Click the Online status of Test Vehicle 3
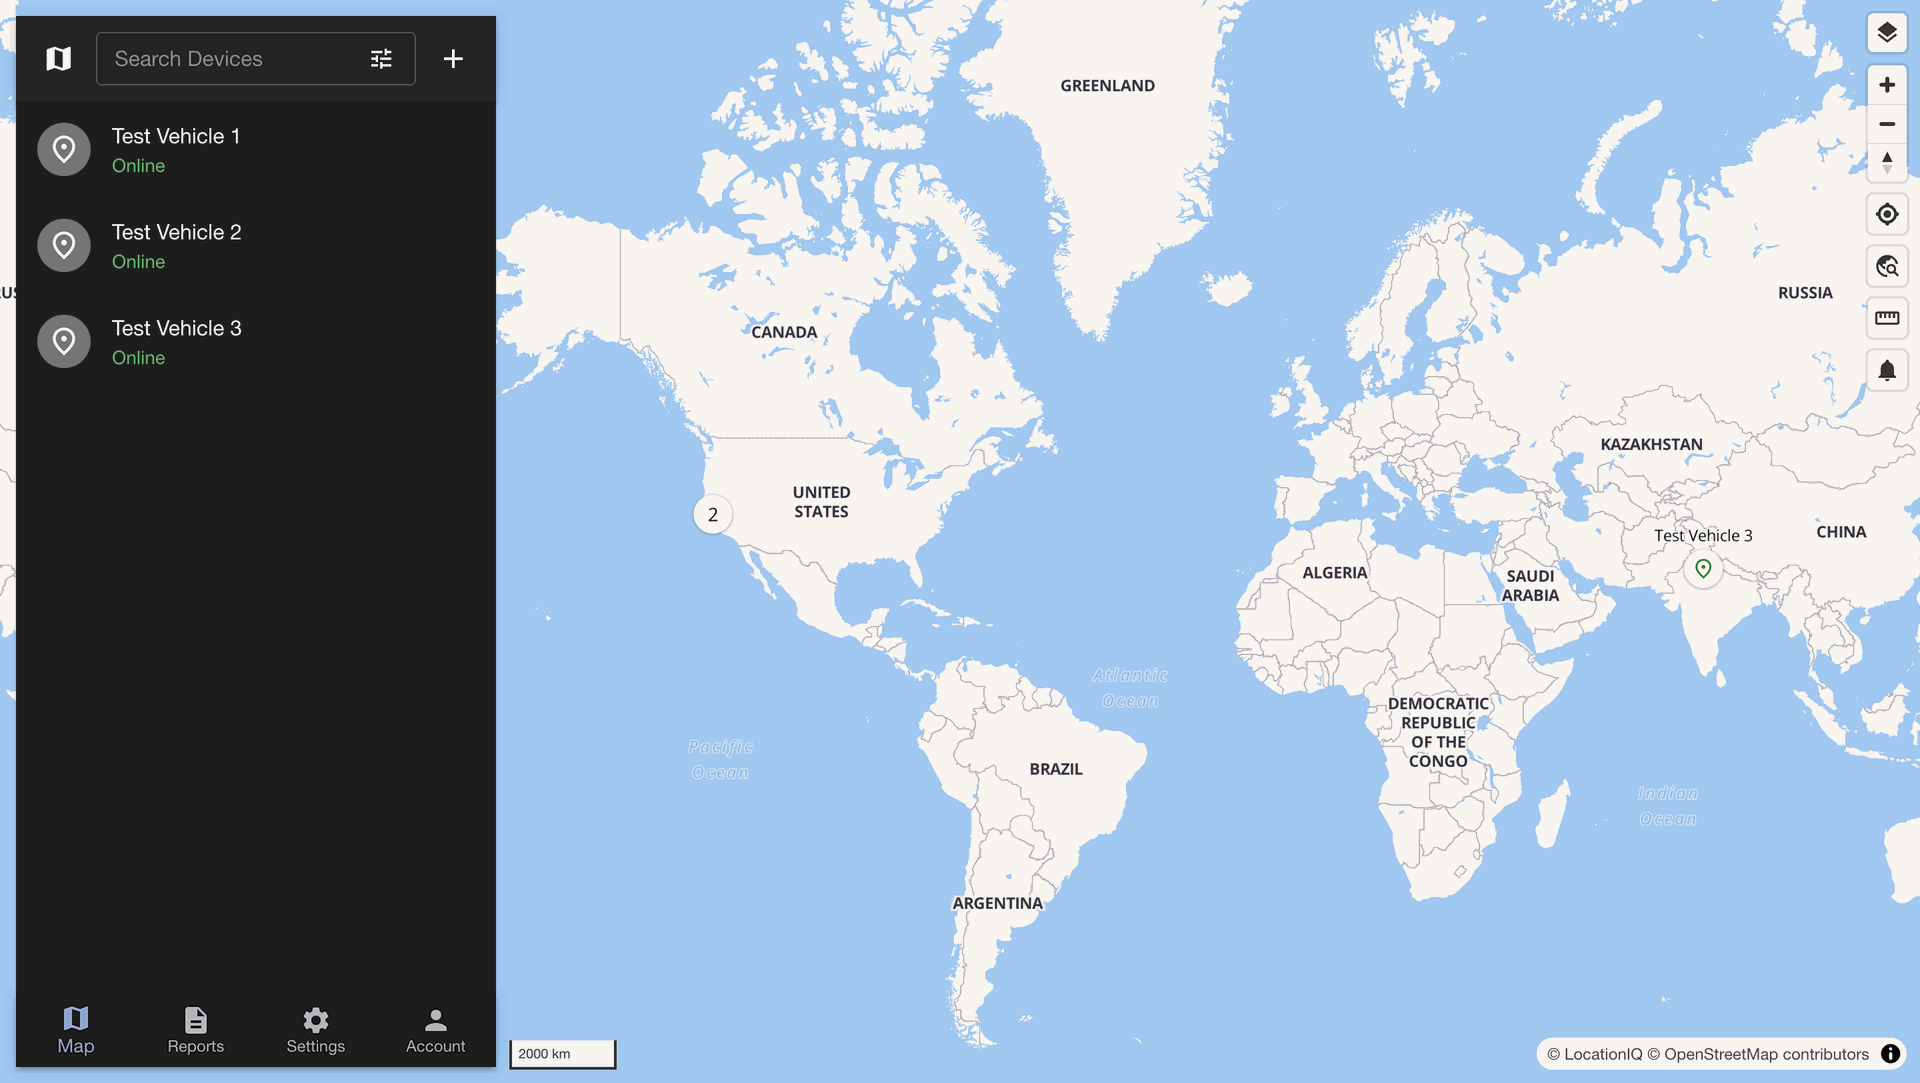This screenshot has height=1083, width=1920. tap(138, 358)
